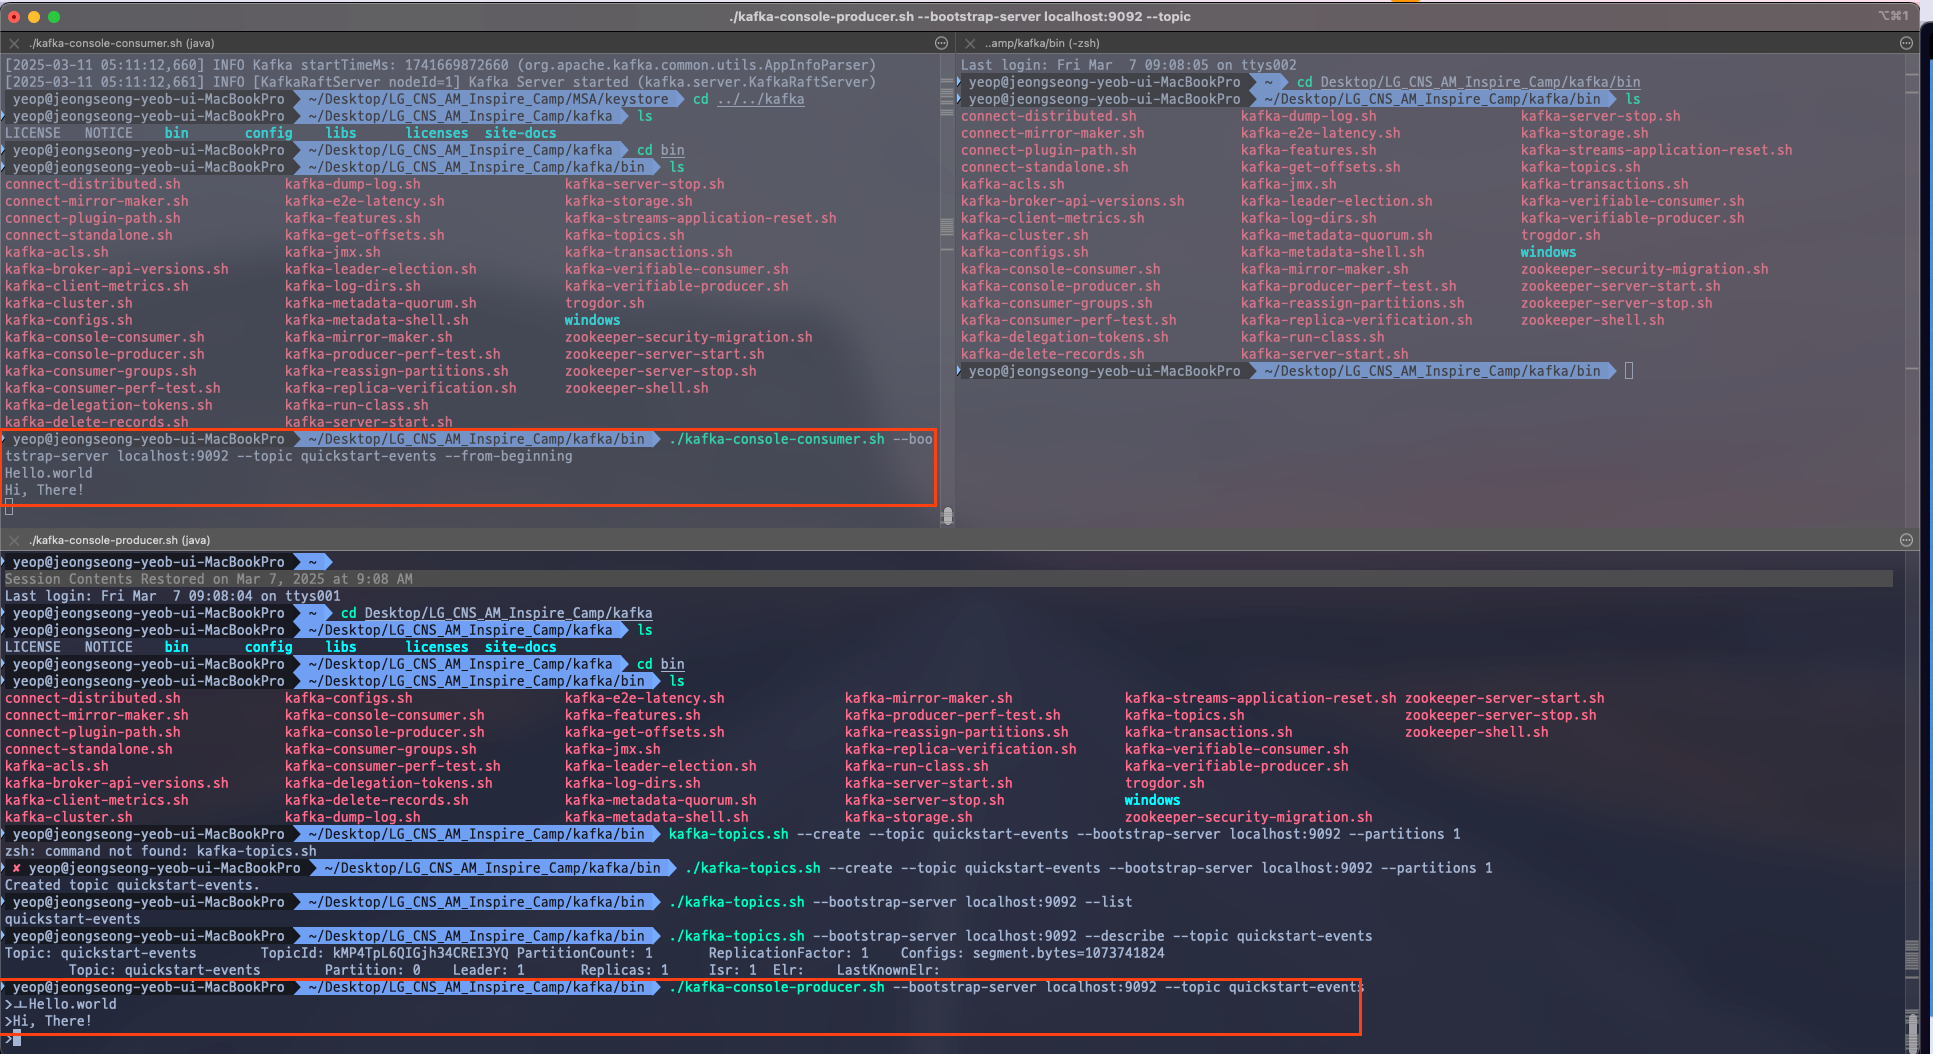The image size is (1933, 1054).
Task: Close the terminal window with the red button
Action: pyautogui.click(x=14, y=17)
